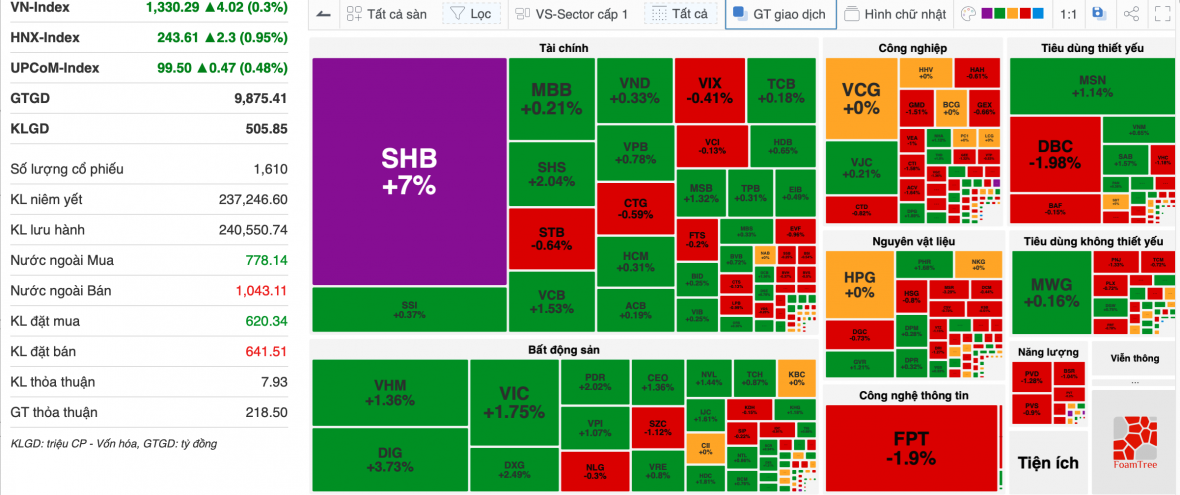The height and width of the screenshot is (495, 1180).
Task: Select the 'Bất động sản' sector header
Action: tap(564, 349)
